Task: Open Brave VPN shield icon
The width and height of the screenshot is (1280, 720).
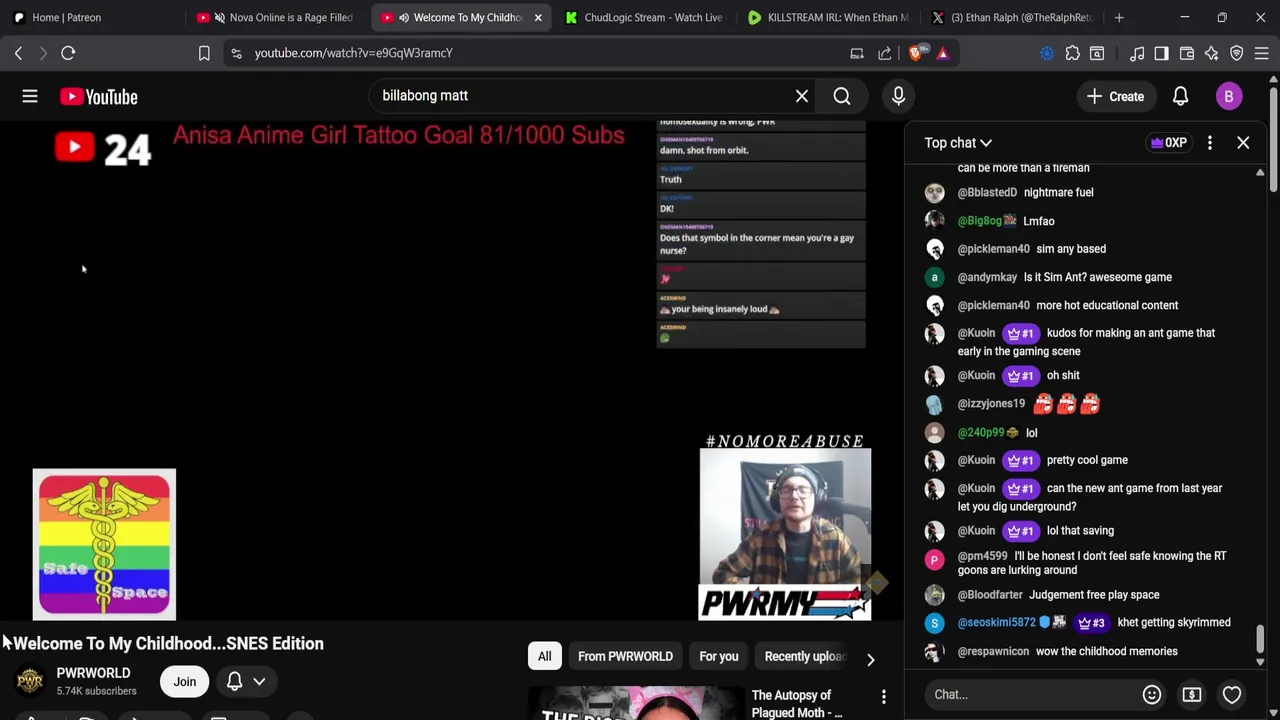Action: click(x=1236, y=53)
